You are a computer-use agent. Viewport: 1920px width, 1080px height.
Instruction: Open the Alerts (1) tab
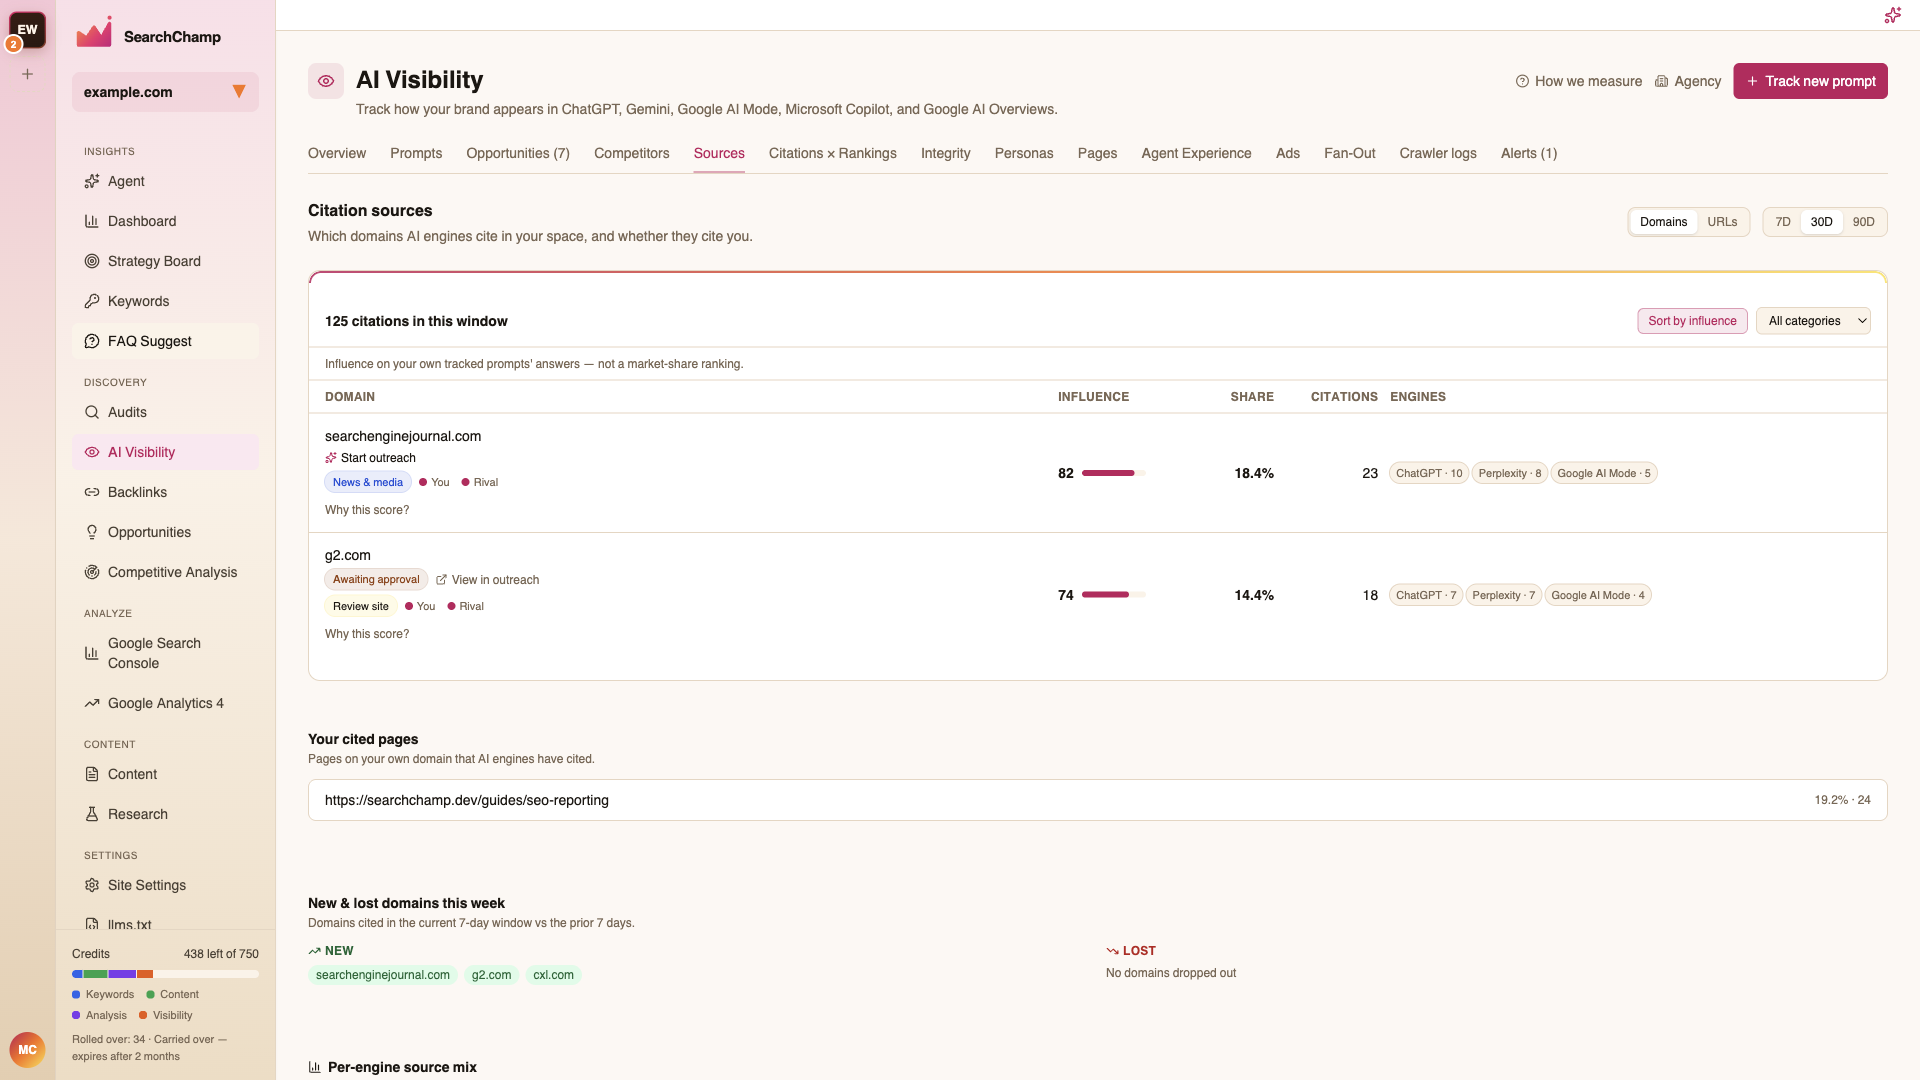pyautogui.click(x=1529, y=153)
